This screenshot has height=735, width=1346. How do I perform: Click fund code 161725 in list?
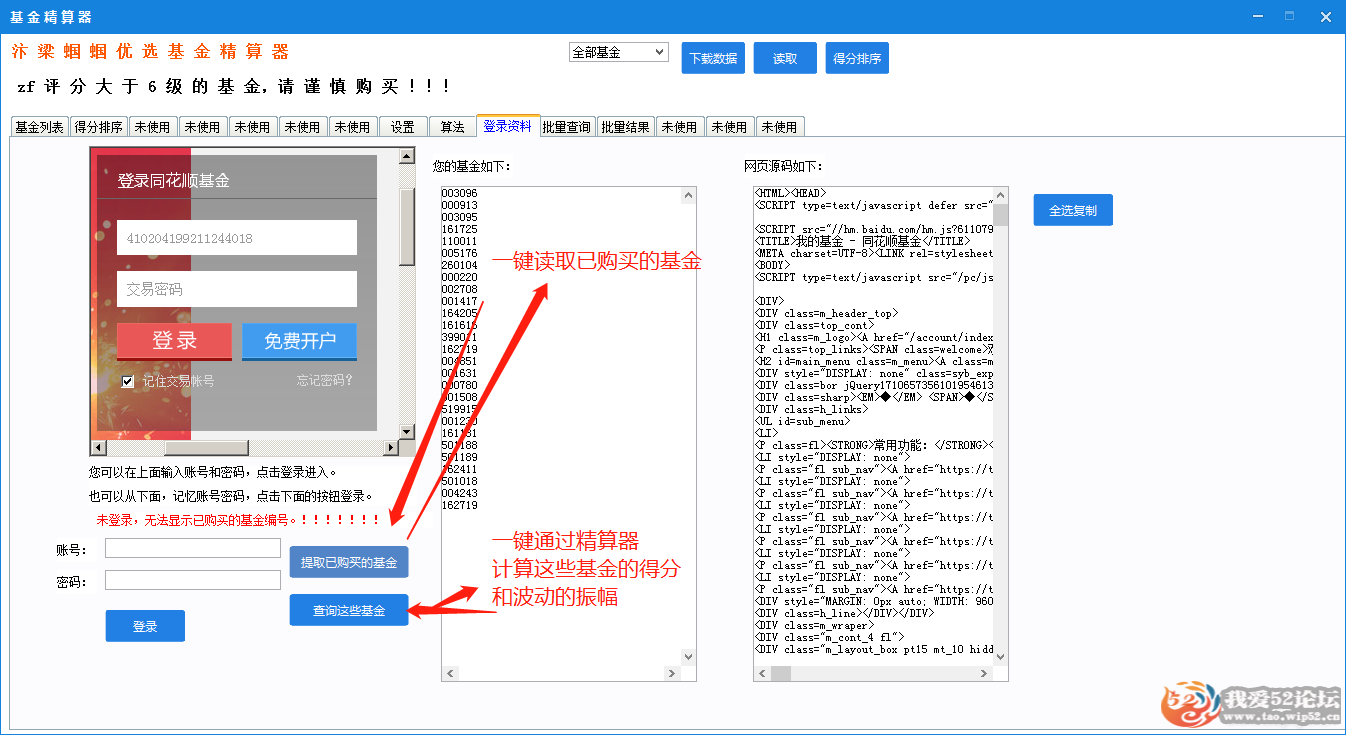459,229
